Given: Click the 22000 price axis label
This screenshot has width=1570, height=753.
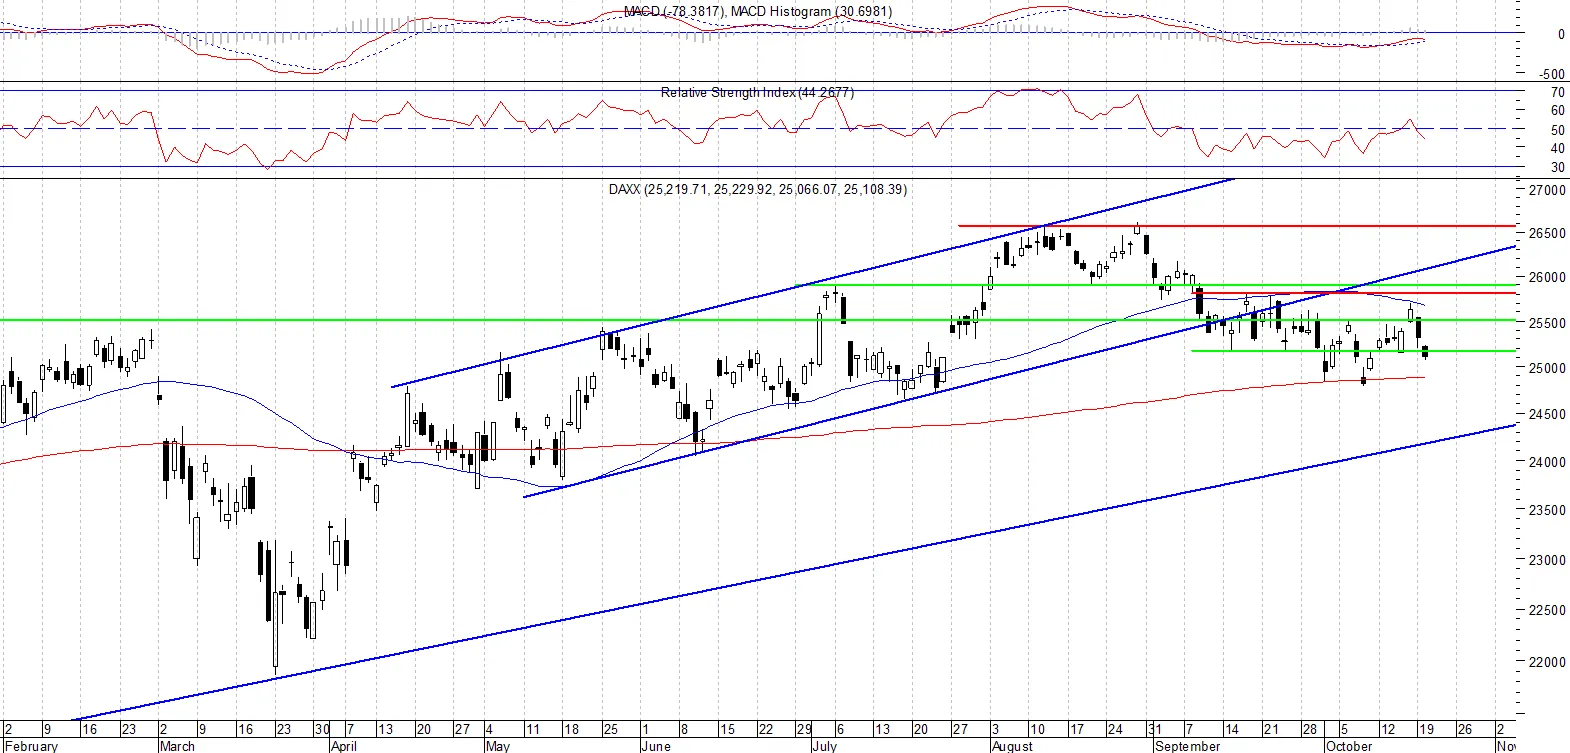Looking at the screenshot, I should (x=1548, y=663).
